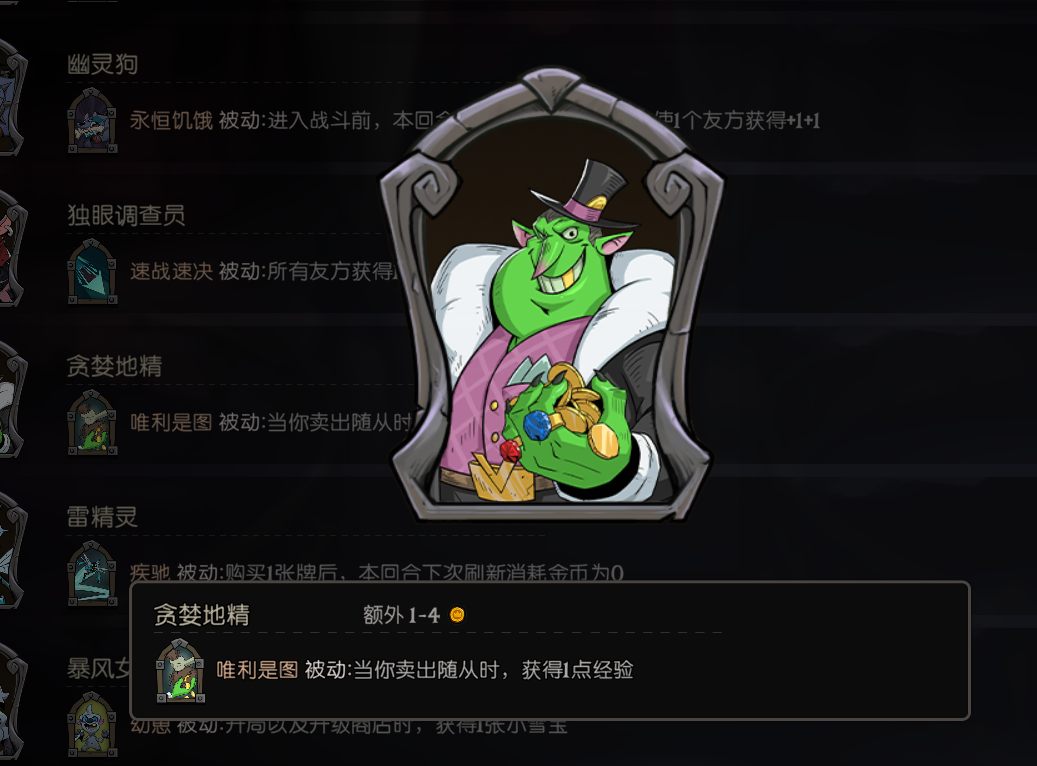Click the 速战速决 skill name text

[171, 271]
